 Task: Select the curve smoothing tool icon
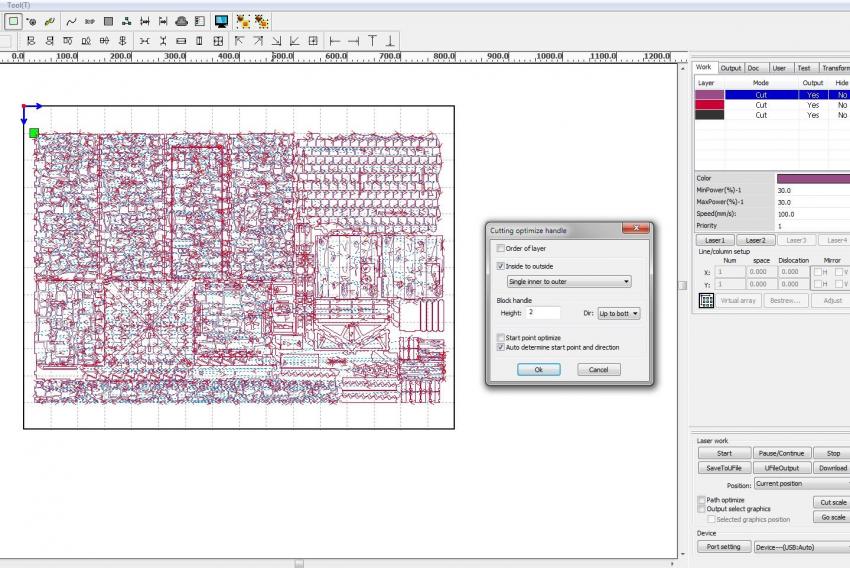[x=72, y=21]
